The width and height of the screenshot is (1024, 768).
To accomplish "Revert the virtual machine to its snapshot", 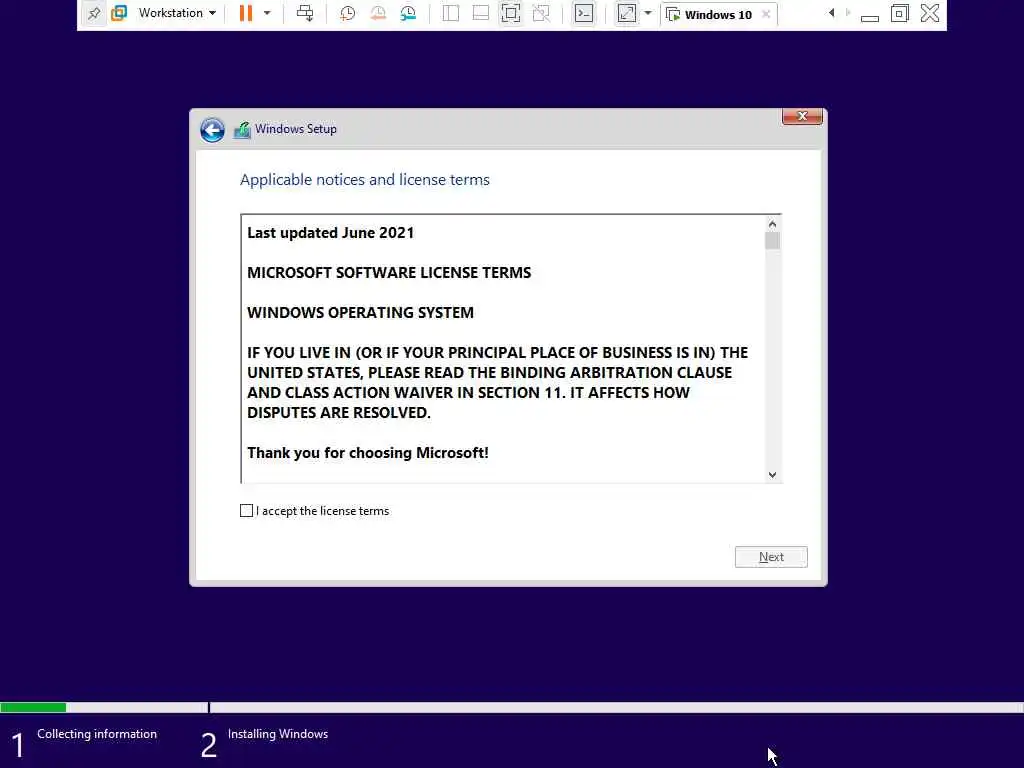I will tap(378, 13).
